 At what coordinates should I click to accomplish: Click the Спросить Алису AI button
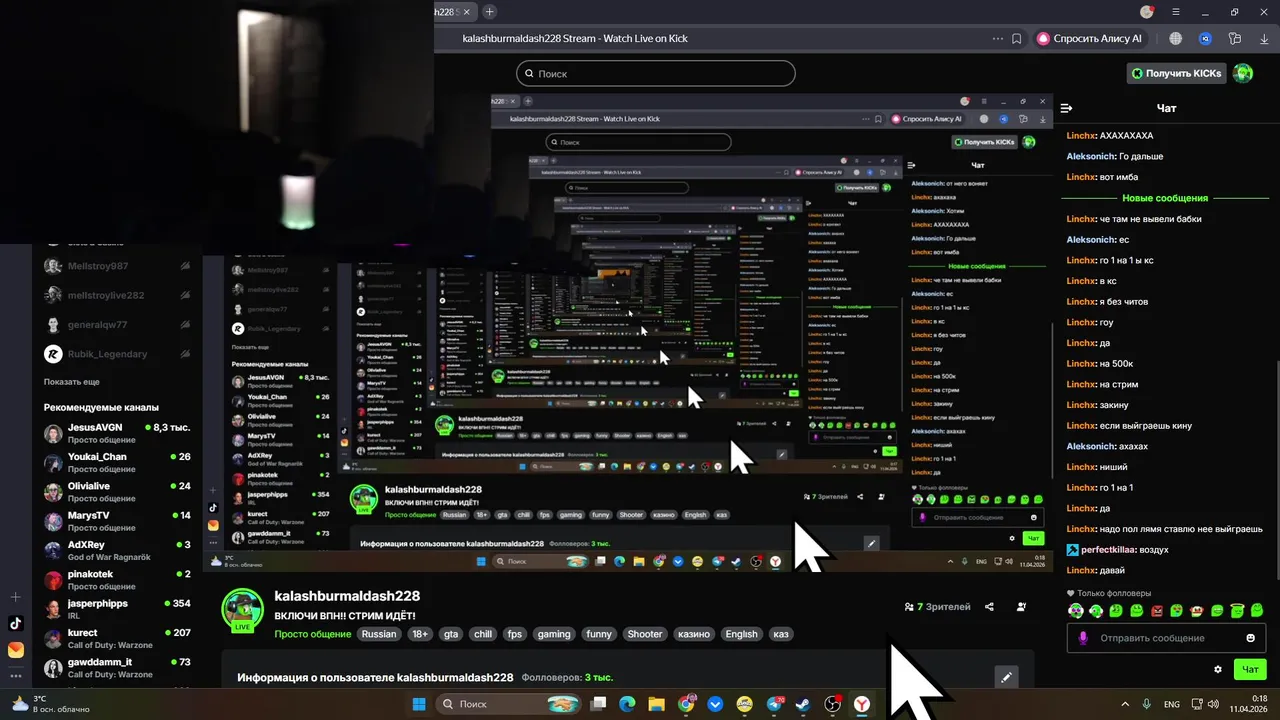click(x=1089, y=39)
